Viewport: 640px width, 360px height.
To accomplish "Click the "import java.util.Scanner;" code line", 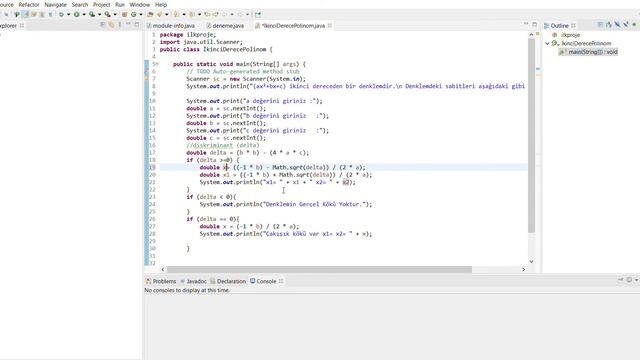I will click(201, 42).
